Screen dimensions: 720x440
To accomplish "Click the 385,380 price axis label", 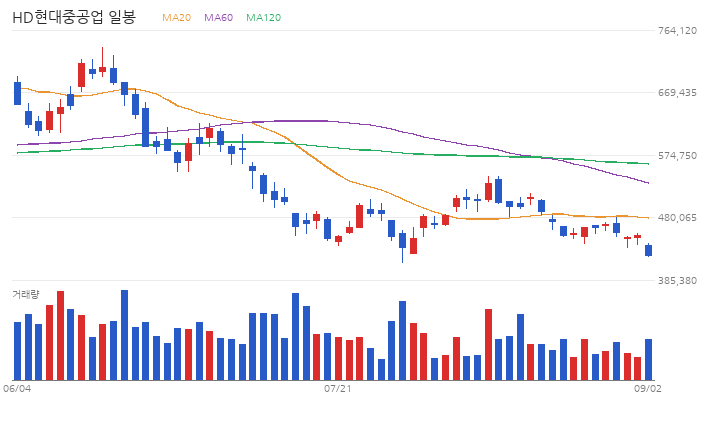I will tap(677, 280).
